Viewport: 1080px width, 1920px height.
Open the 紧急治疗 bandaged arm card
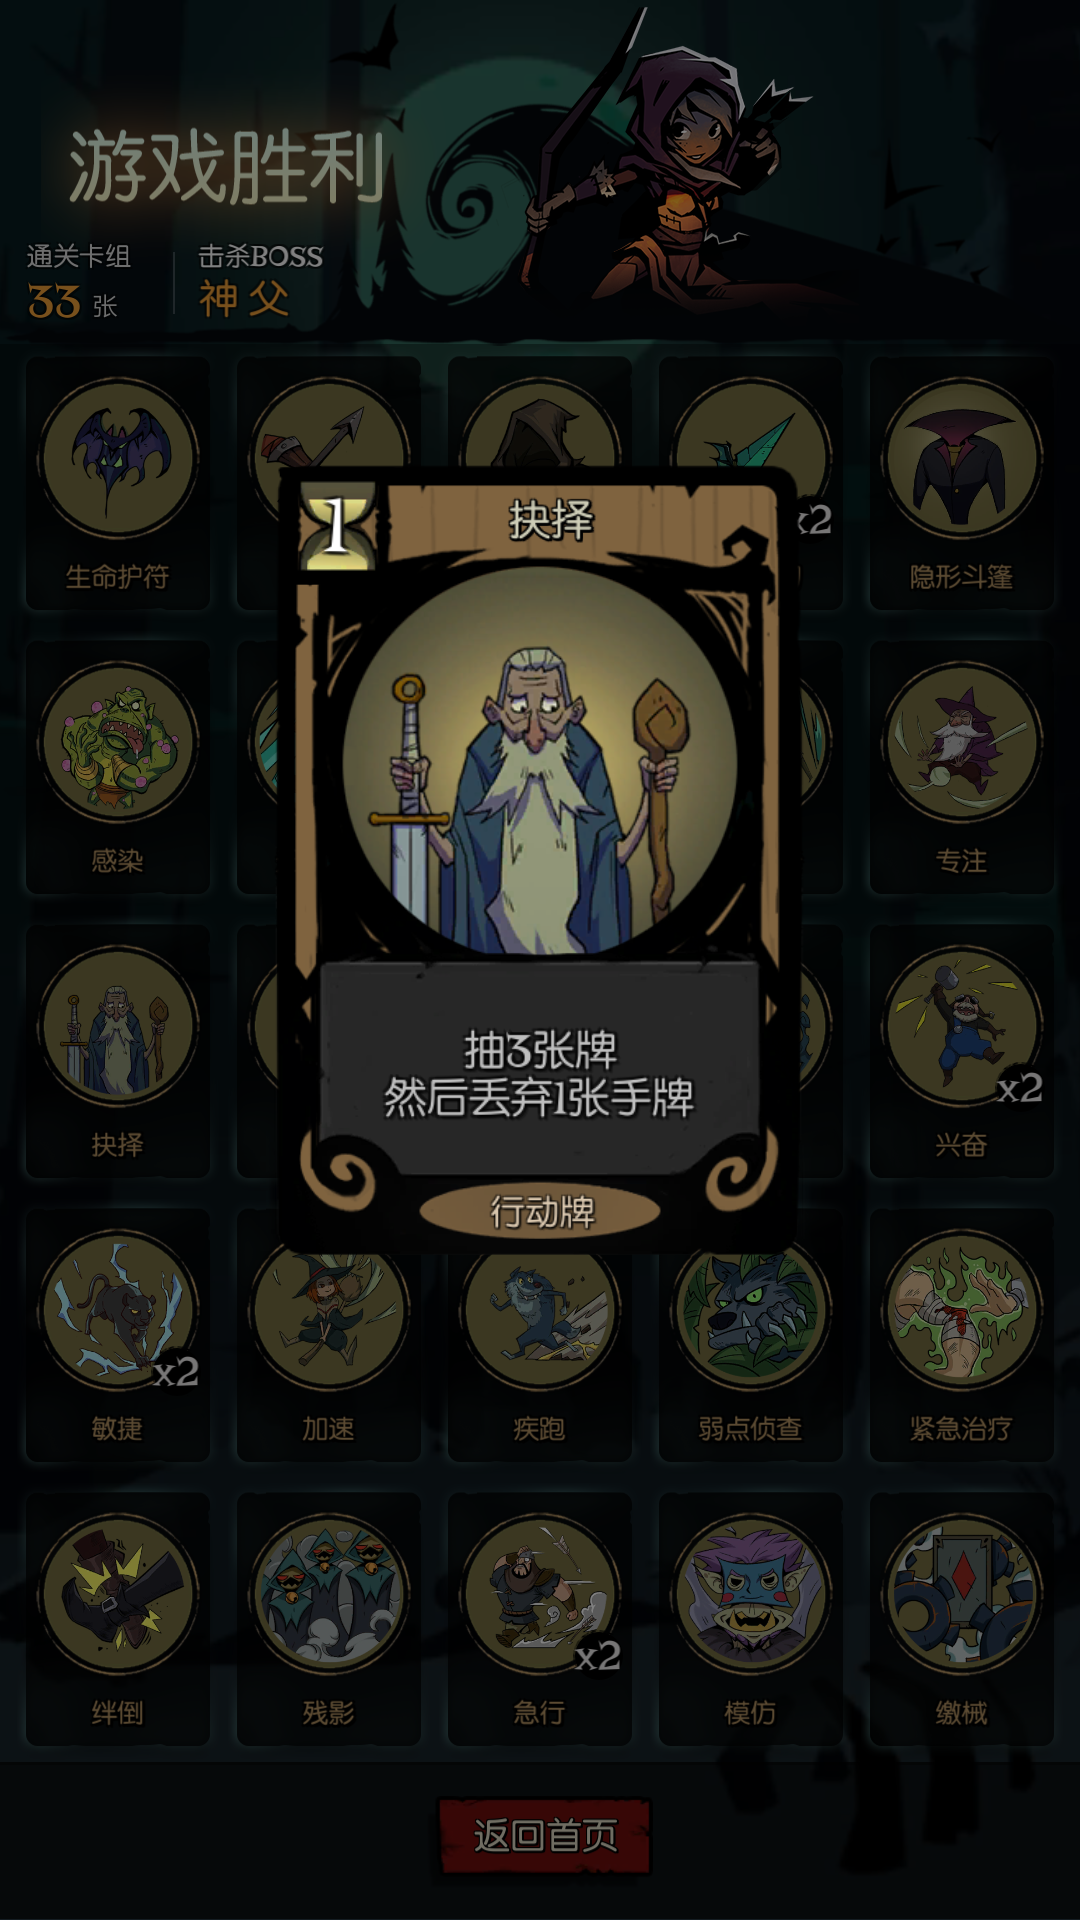[962, 1335]
